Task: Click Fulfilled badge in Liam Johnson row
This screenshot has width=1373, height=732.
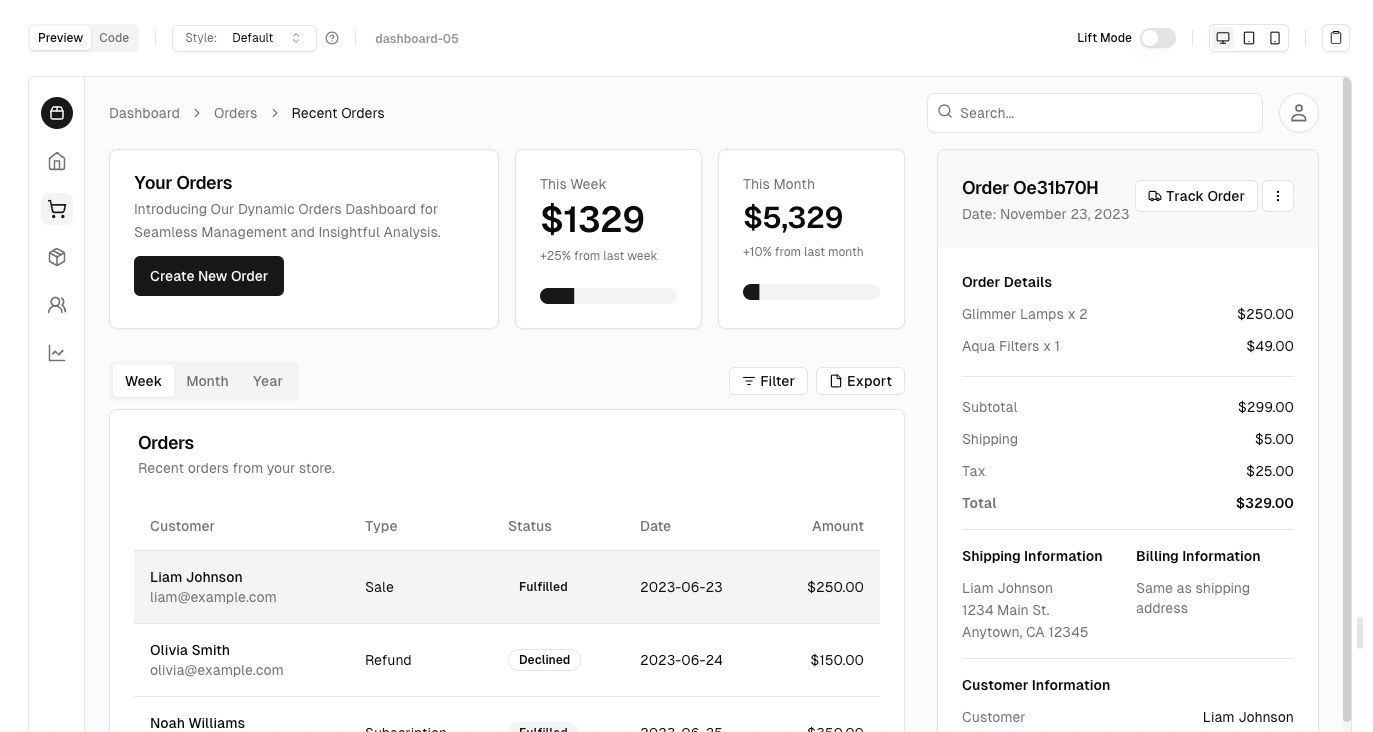Action: (x=543, y=587)
